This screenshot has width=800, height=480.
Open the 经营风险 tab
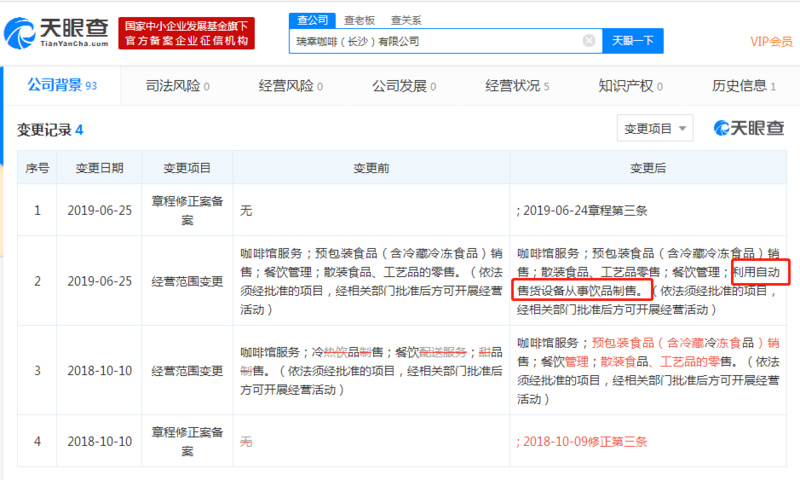[290, 86]
